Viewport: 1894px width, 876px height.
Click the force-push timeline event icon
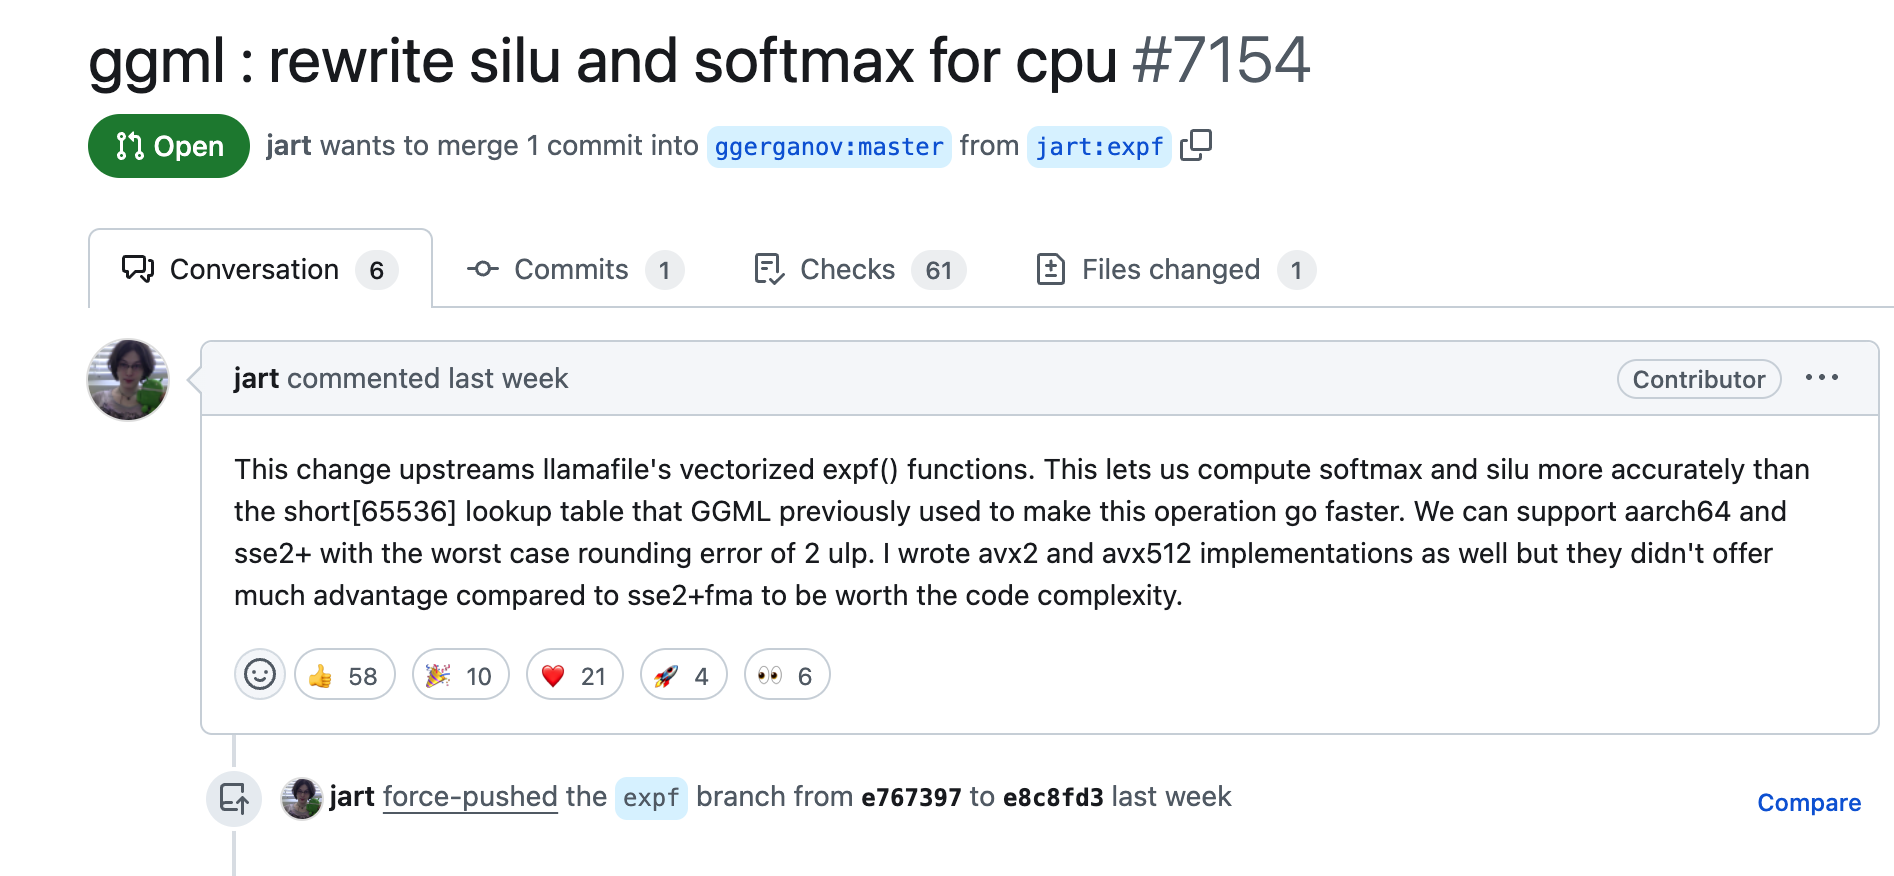(234, 799)
